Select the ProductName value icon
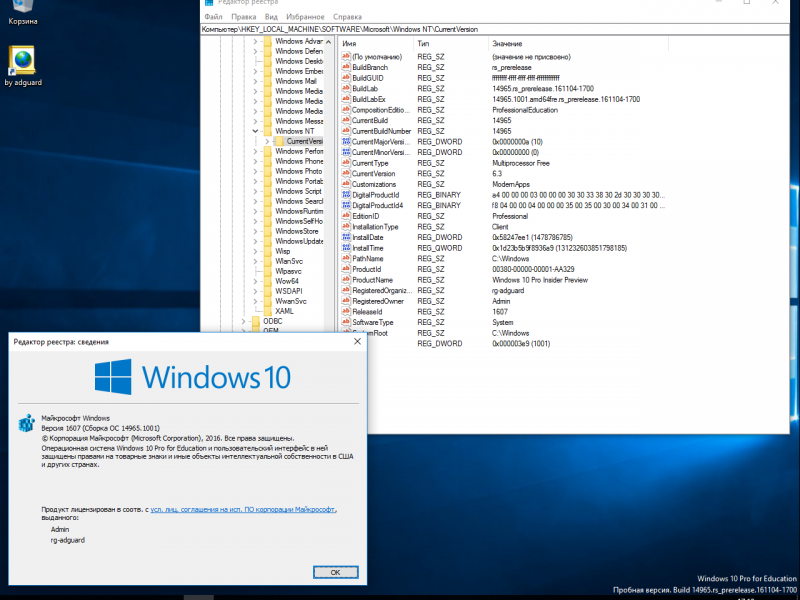800x600 pixels. [346, 280]
